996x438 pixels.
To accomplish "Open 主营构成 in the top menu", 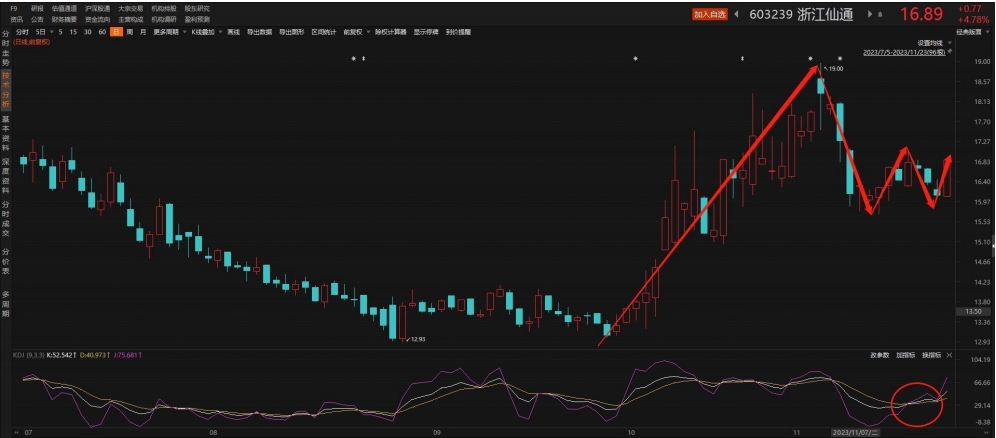I will click(130, 20).
